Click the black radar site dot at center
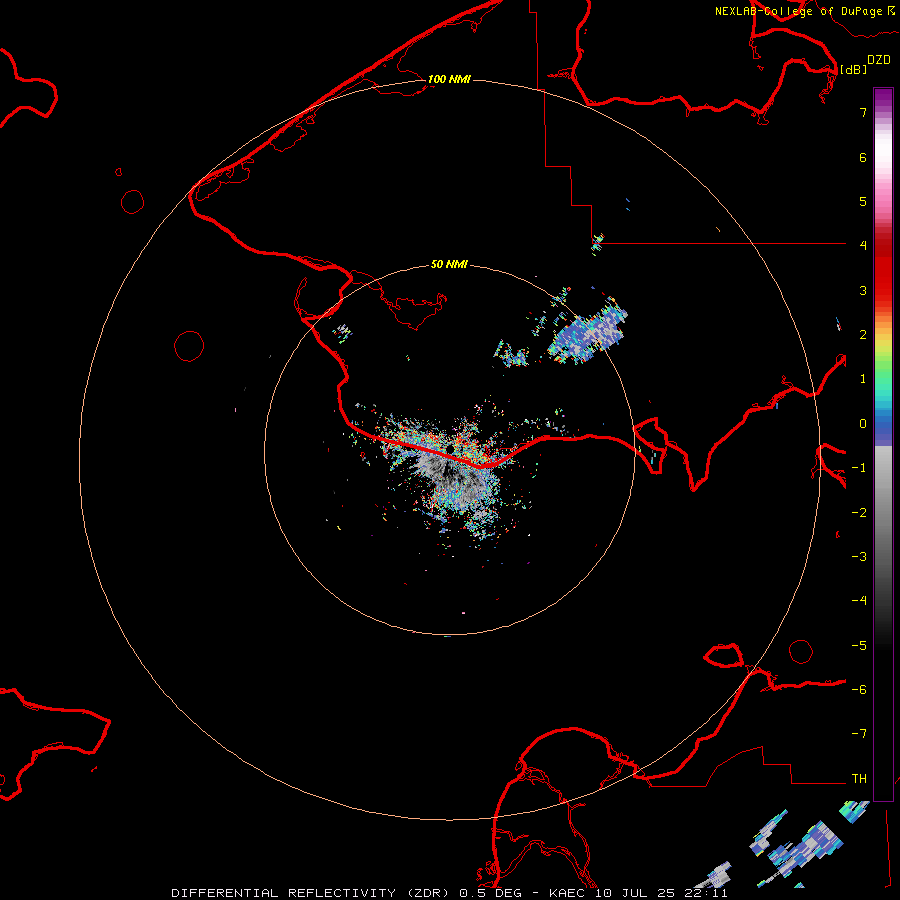Screen dimensions: 900x900 coord(451,448)
